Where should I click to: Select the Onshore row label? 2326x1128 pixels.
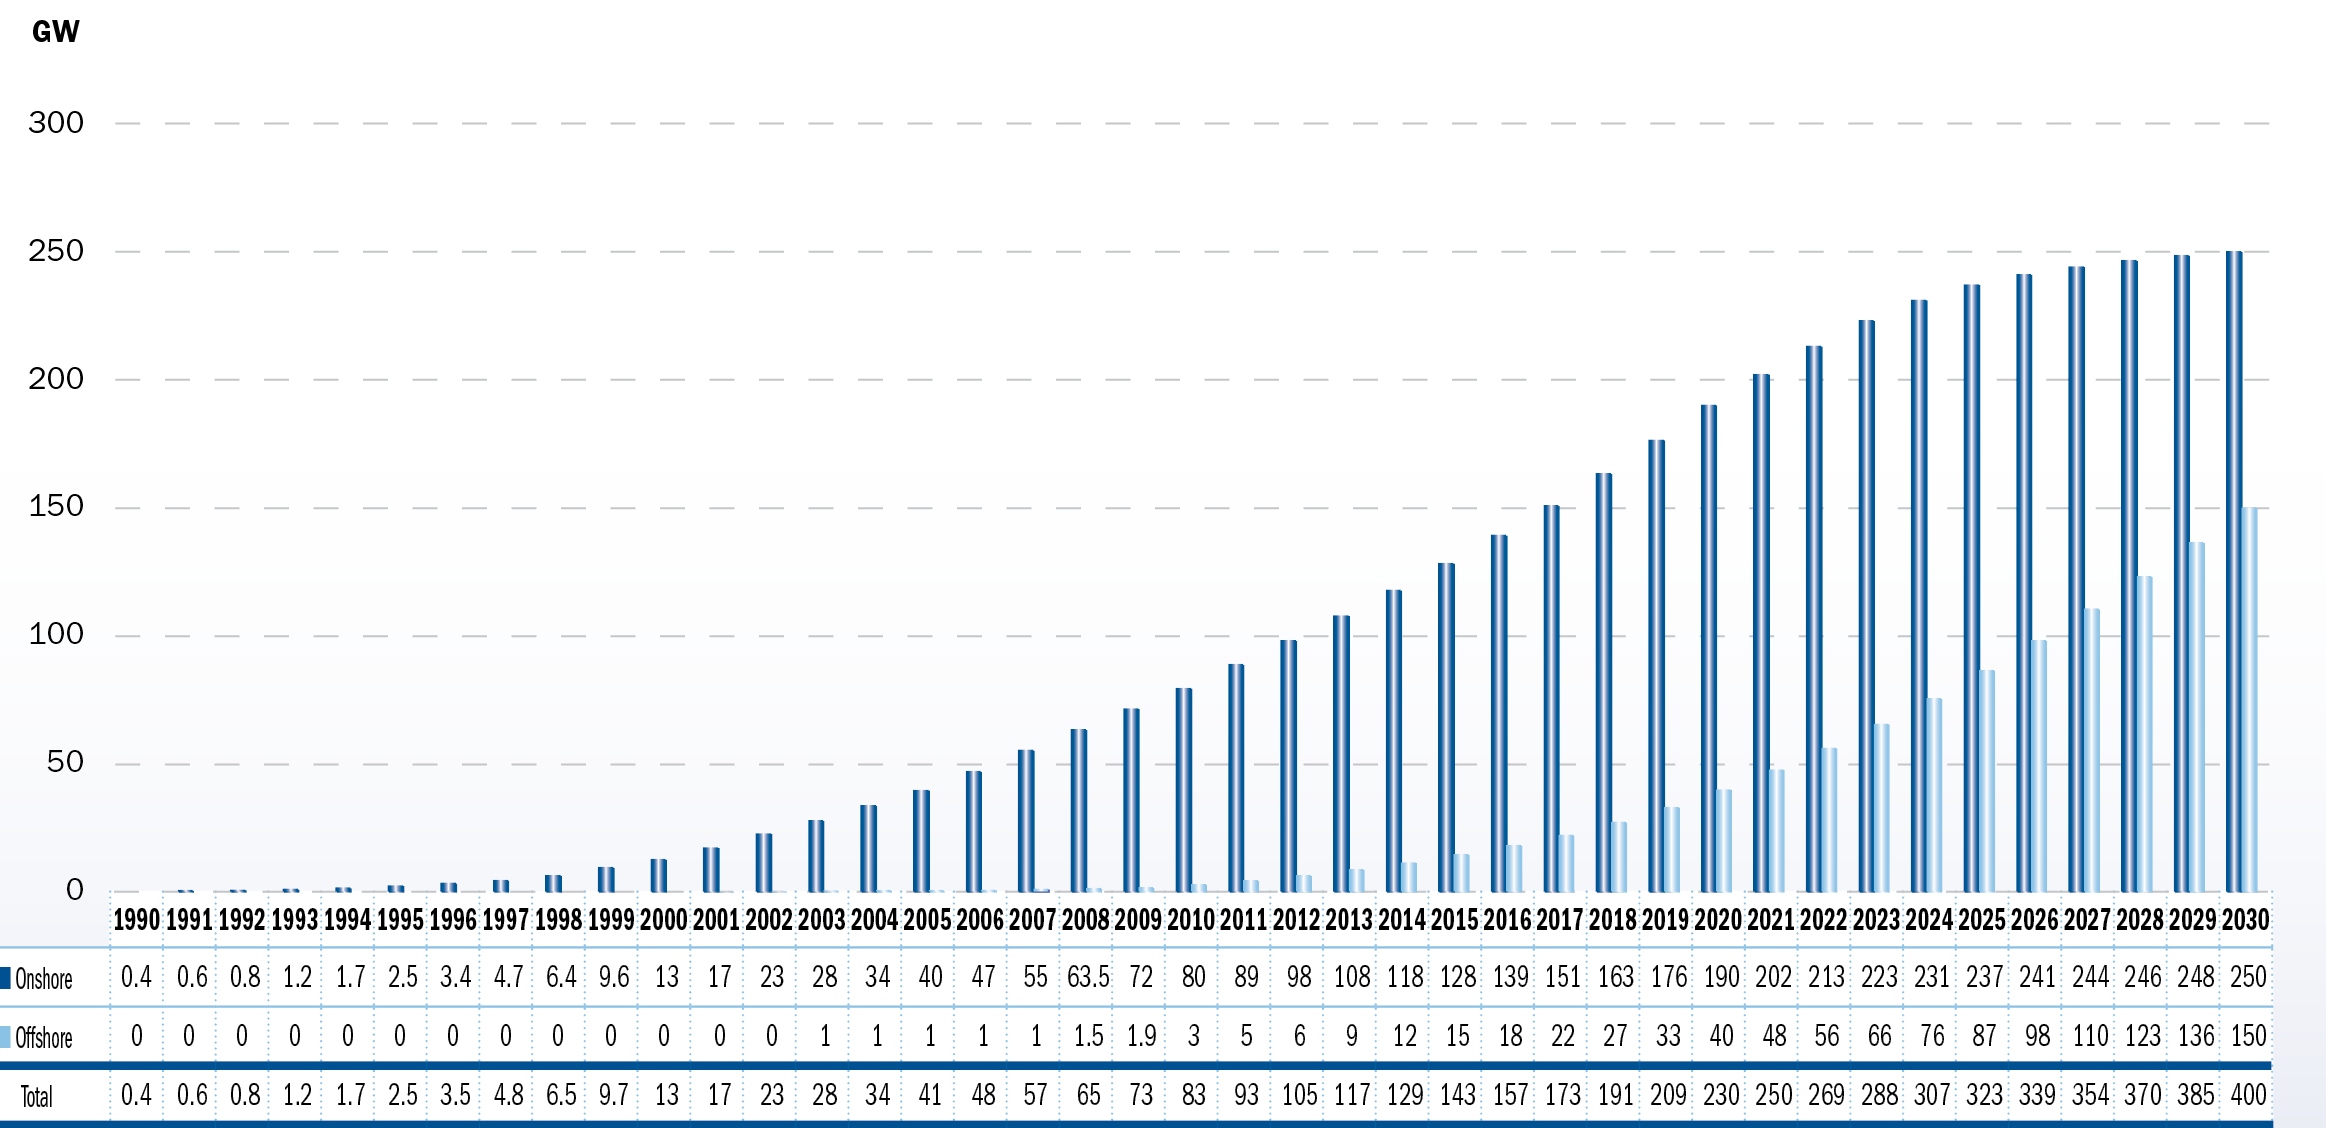44,979
